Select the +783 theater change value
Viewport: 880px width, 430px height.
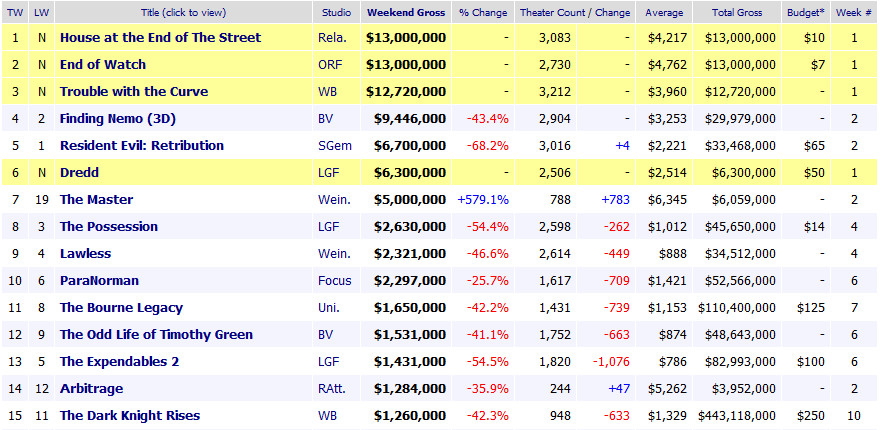pos(615,199)
